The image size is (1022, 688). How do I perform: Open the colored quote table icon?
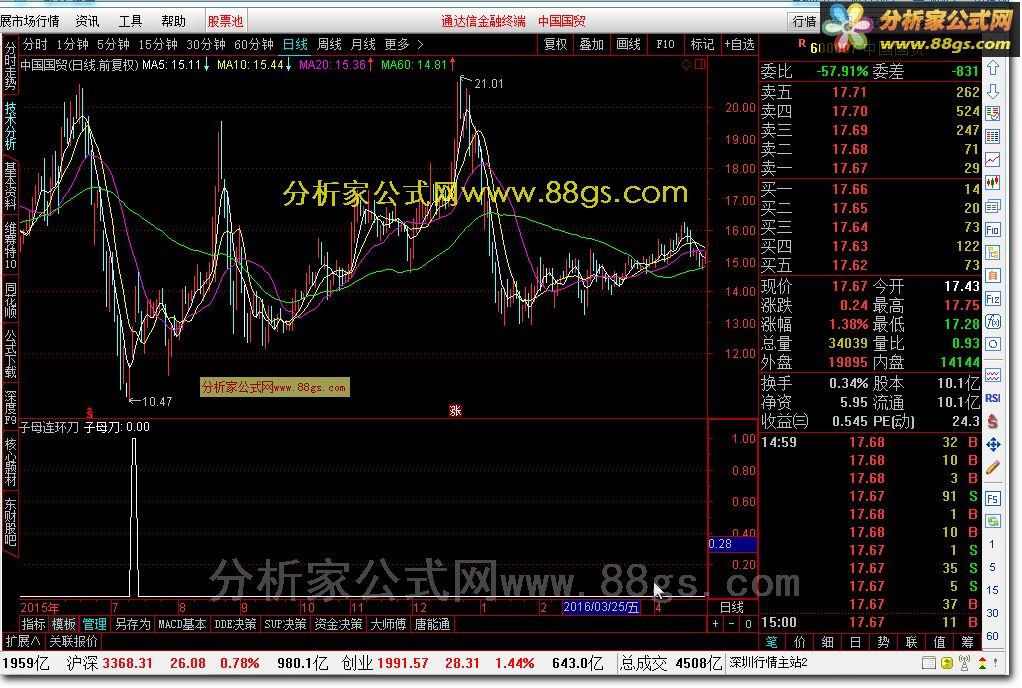[993, 136]
